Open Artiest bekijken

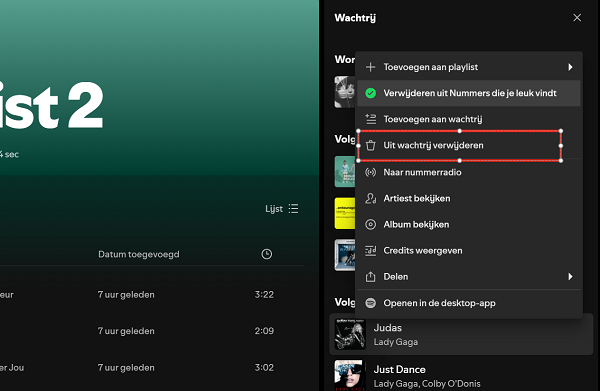(469, 198)
